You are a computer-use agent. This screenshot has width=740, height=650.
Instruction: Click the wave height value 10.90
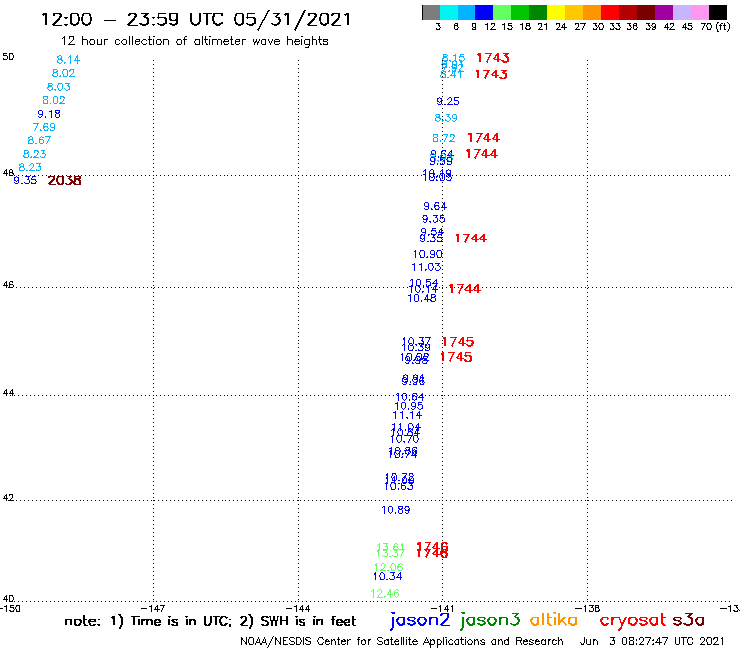point(428,254)
